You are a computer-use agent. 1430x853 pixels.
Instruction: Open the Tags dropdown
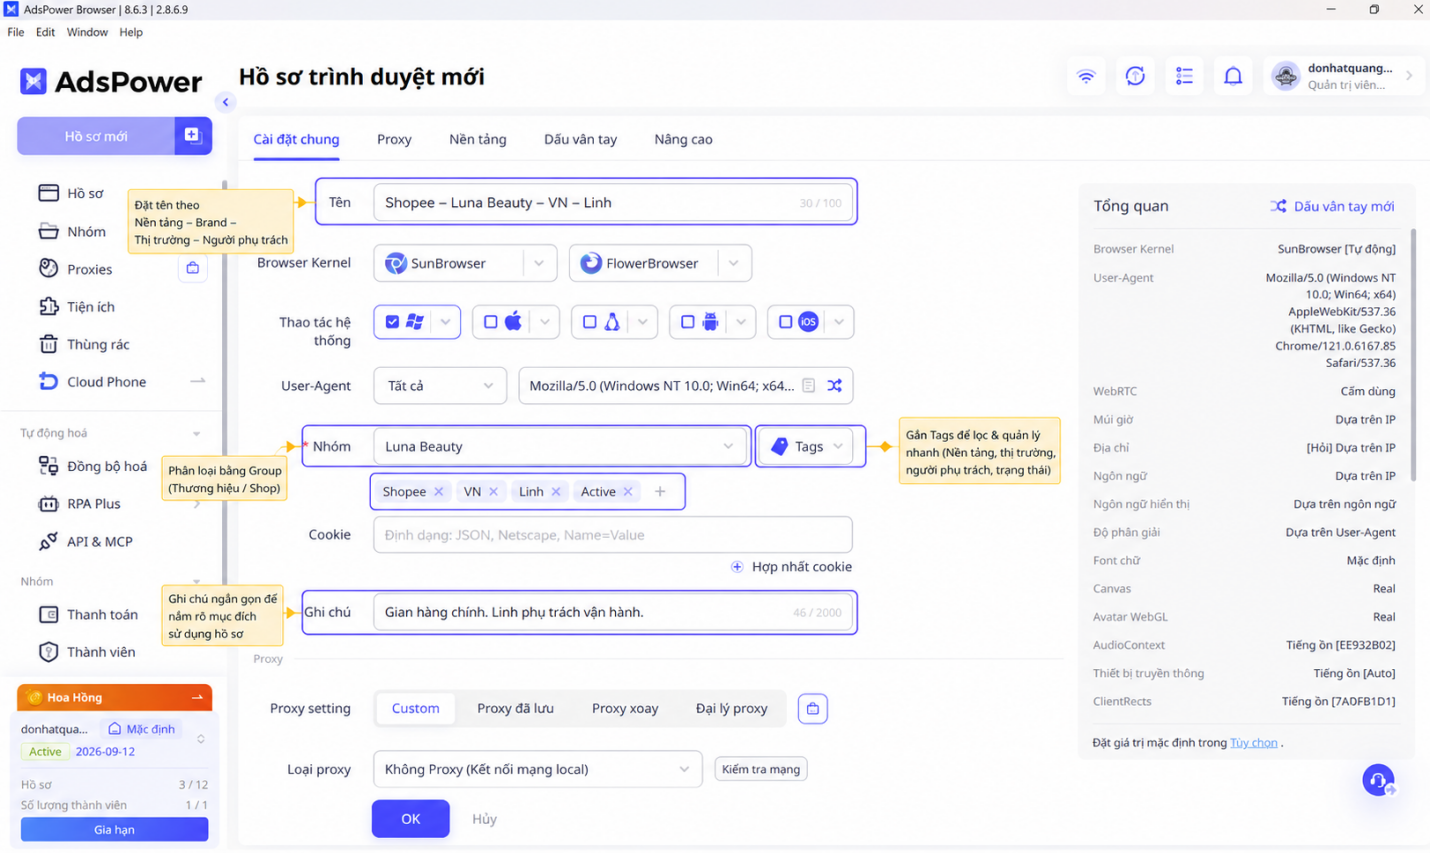(806, 447)
